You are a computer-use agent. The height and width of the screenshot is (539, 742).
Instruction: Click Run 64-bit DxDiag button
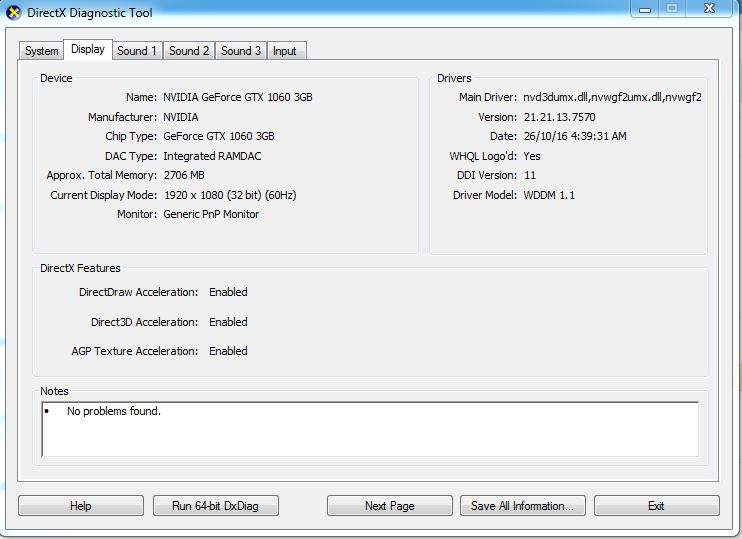216,506
